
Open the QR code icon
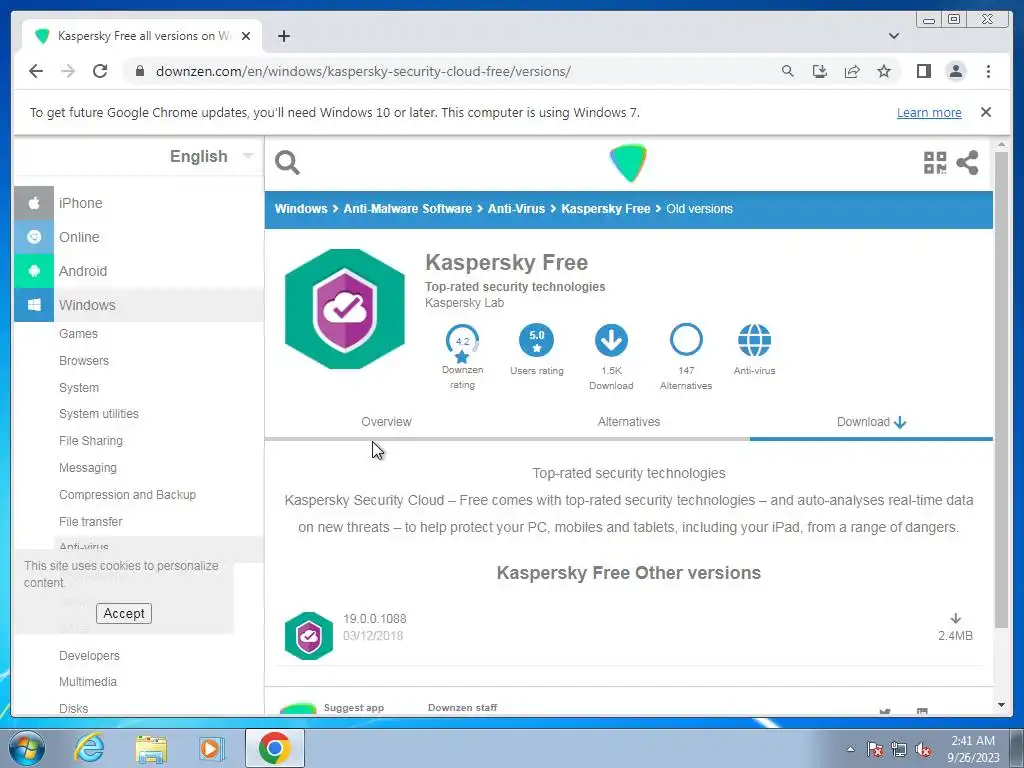point(935,163)
